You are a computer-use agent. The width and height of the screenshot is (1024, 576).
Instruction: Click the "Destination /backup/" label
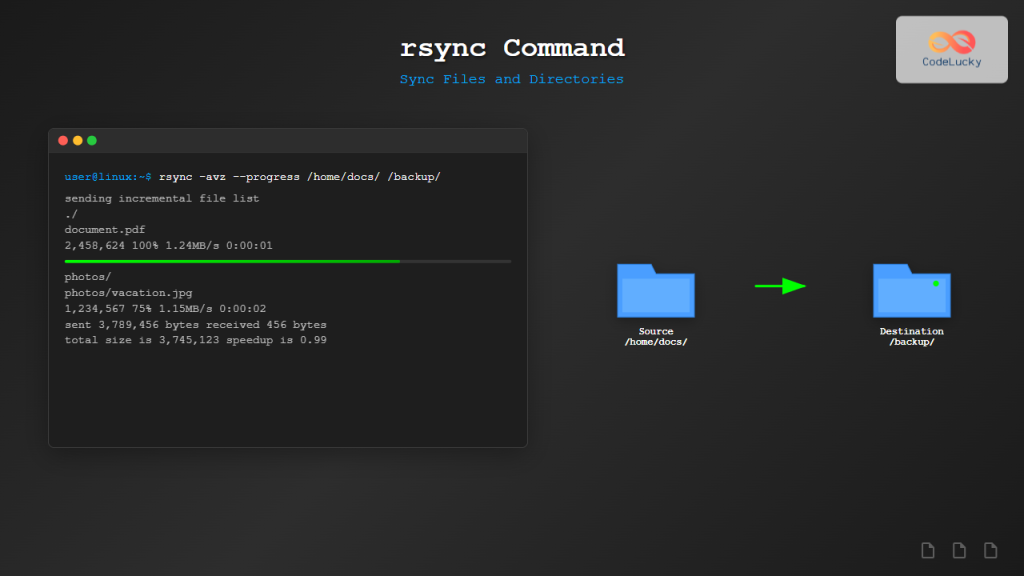pyautogui.click(x=911, y=336)
